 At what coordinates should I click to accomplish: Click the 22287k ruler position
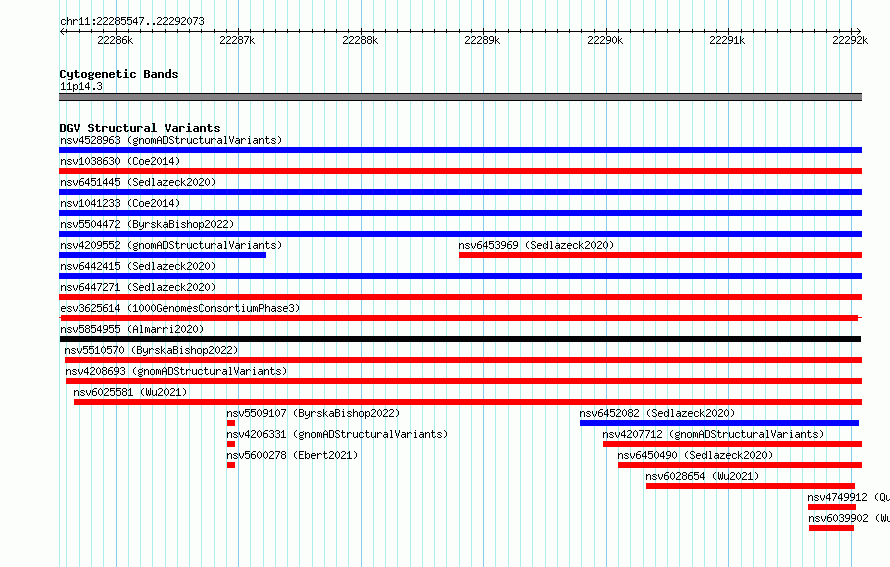[237, 40]
